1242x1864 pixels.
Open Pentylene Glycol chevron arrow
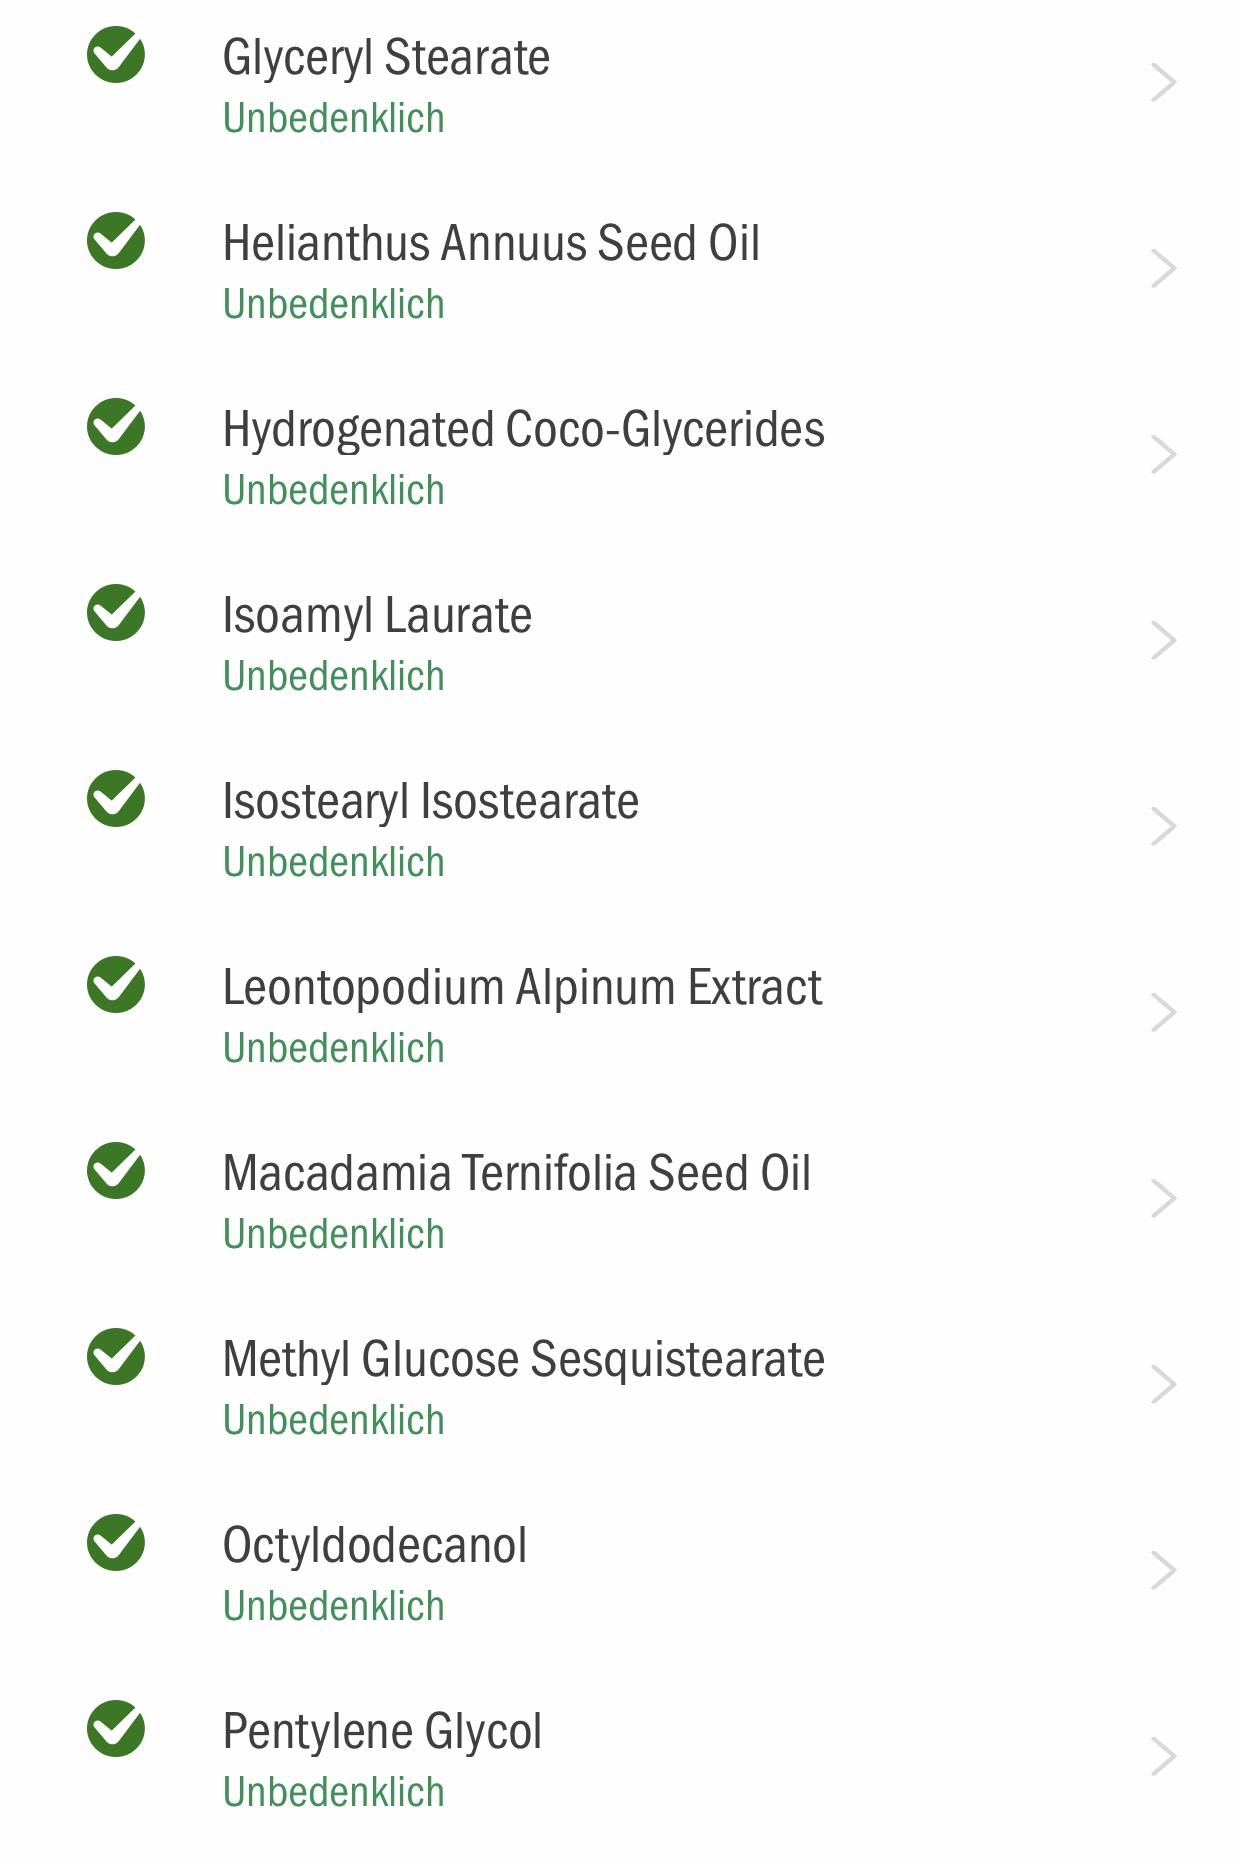click(1163, 1757)
